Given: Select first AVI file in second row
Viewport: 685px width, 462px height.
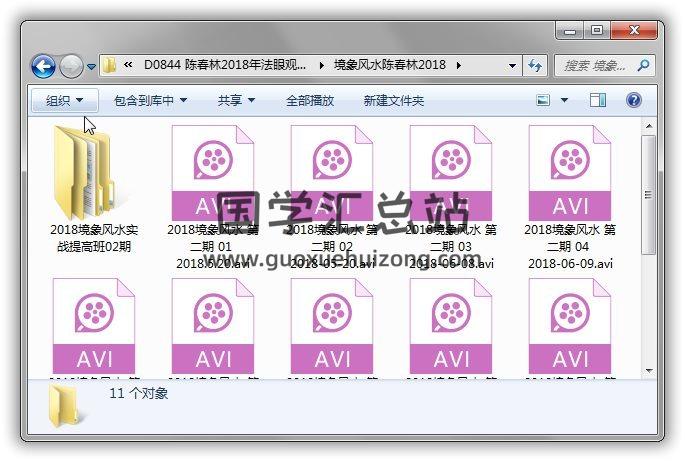Looking at the screenshot, I should point(94,326).
